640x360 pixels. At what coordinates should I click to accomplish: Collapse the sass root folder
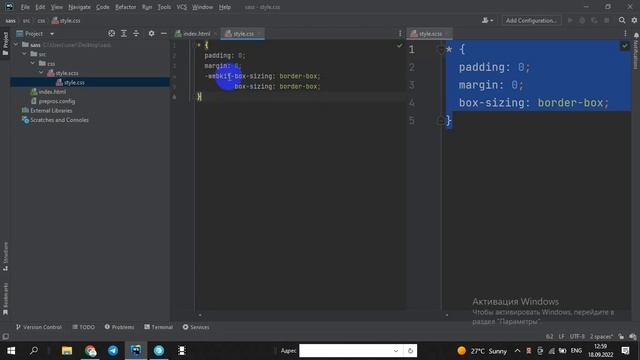[x=16, y=45]
